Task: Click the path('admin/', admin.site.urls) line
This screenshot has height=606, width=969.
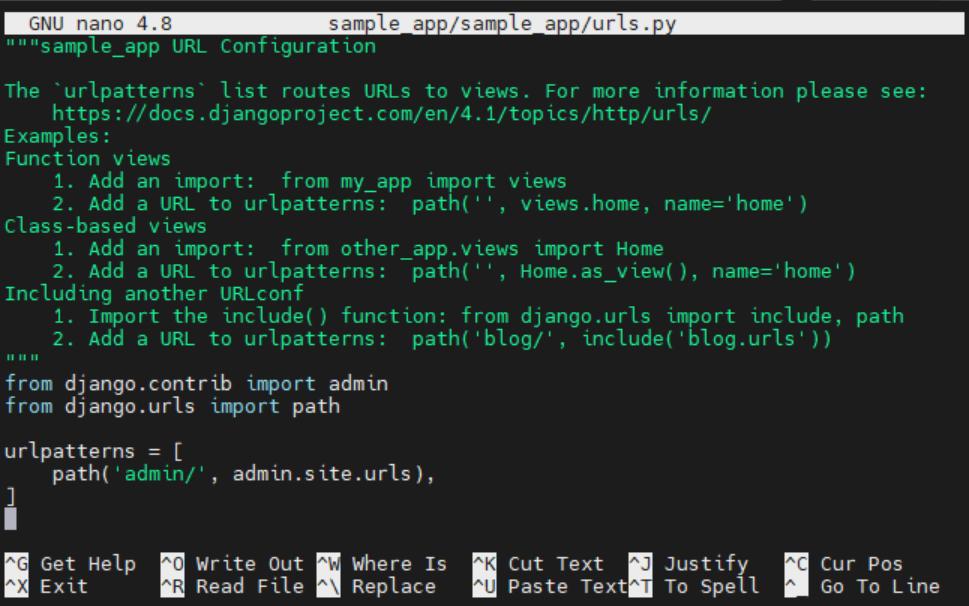Action: 244,474
